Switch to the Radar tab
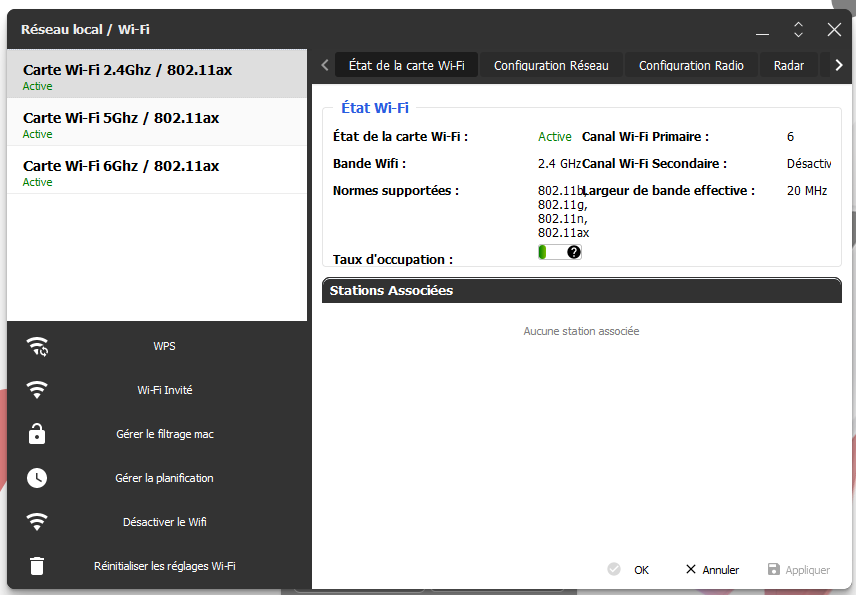This screenshot has width=856, height=595. coord(788,66)
